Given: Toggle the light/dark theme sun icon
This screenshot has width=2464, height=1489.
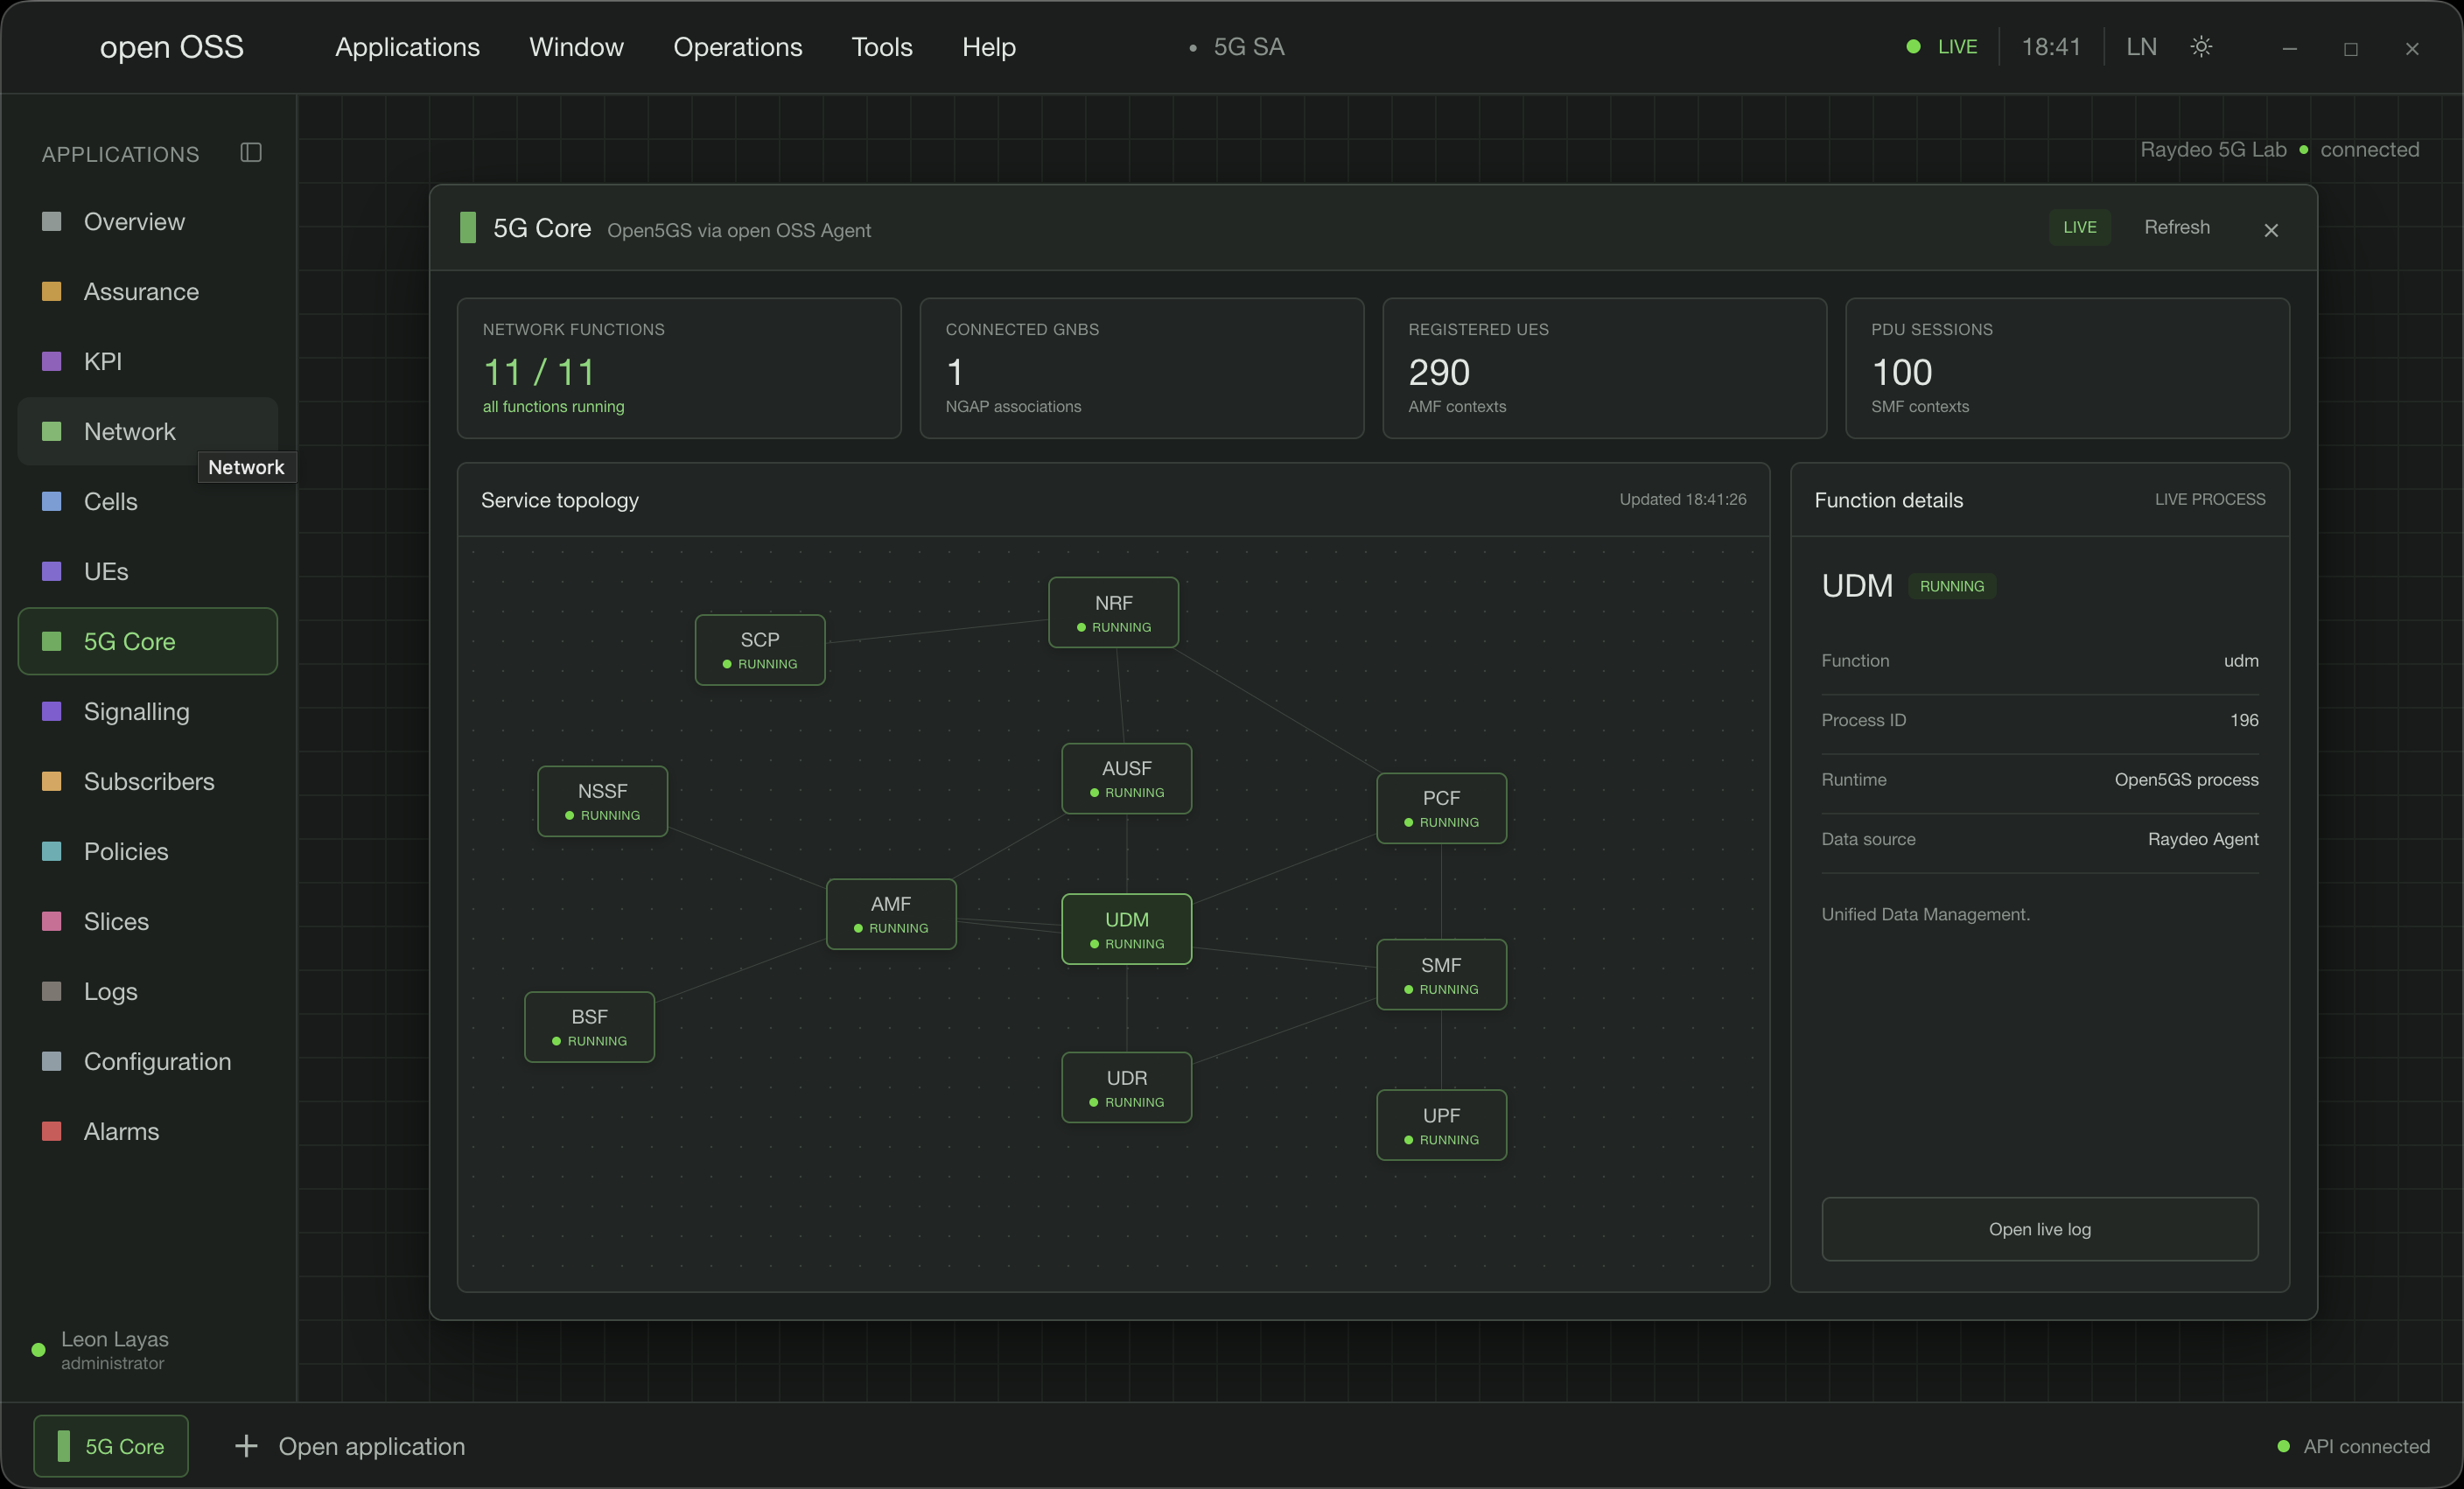Looking at the screenshot, I should (x=2201, y=47).
